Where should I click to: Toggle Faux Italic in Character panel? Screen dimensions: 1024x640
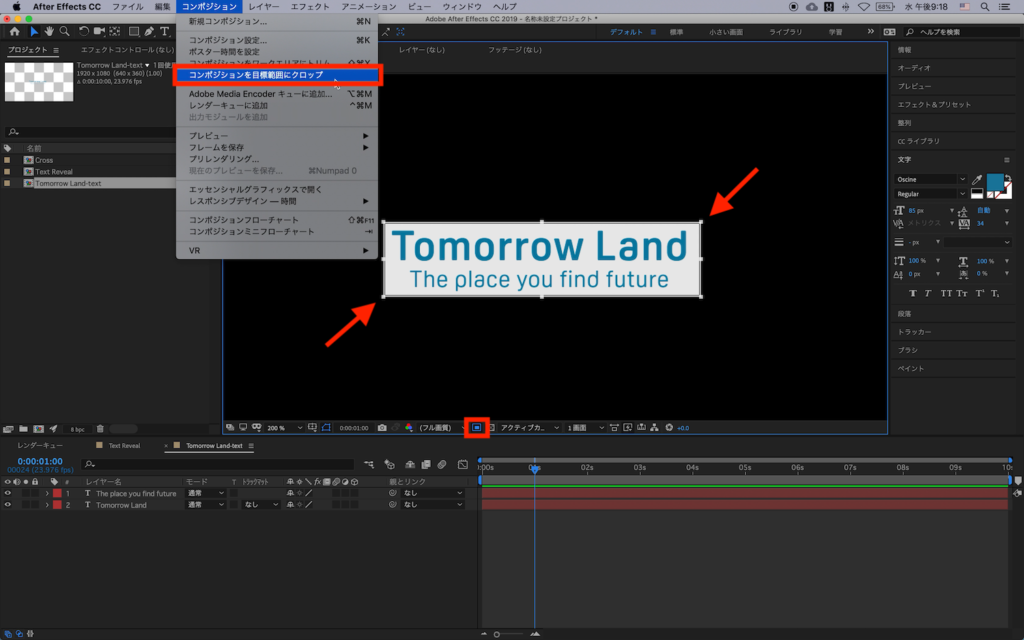click(928, 294)
